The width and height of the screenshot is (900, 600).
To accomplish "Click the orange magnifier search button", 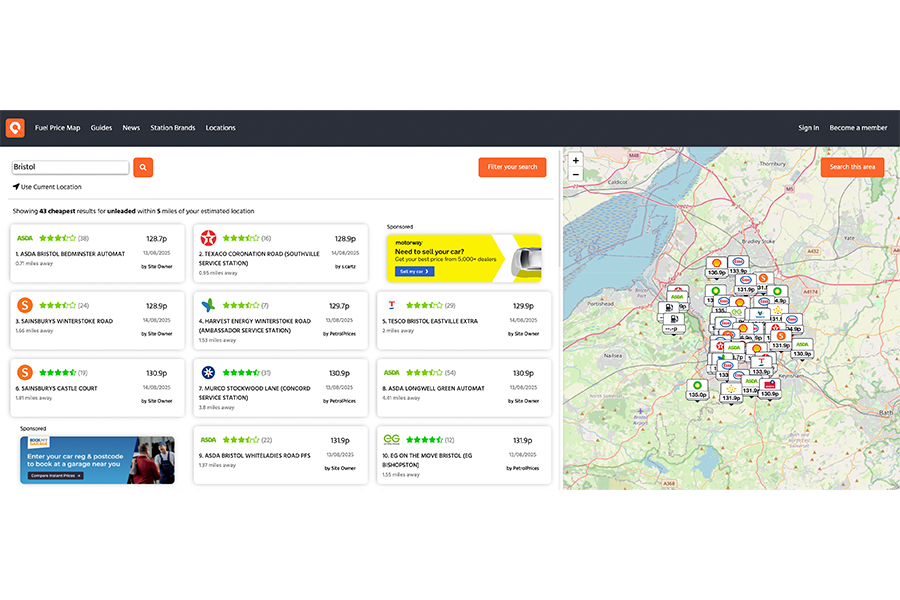I will tap(143, 167).
